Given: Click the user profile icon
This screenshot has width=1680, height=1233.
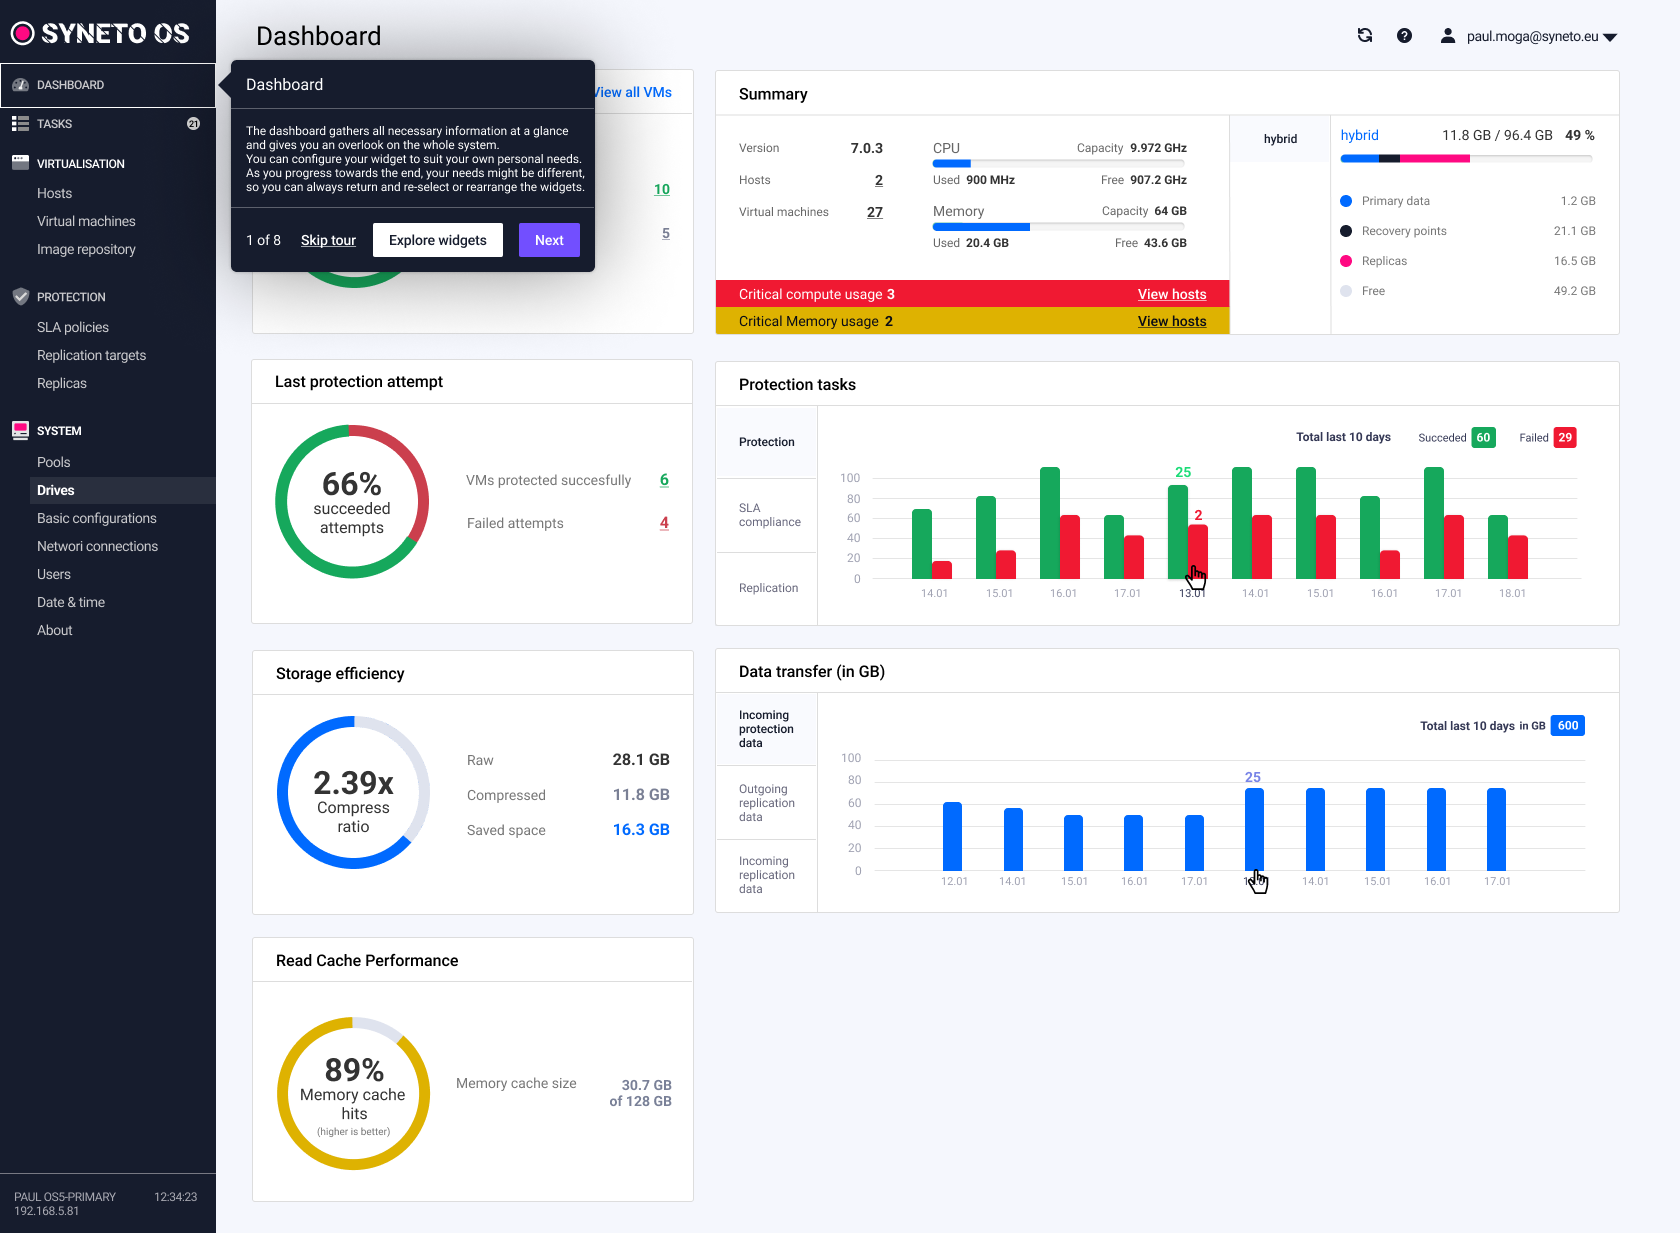Looking at the screenshot, I should click(1447, 36).
